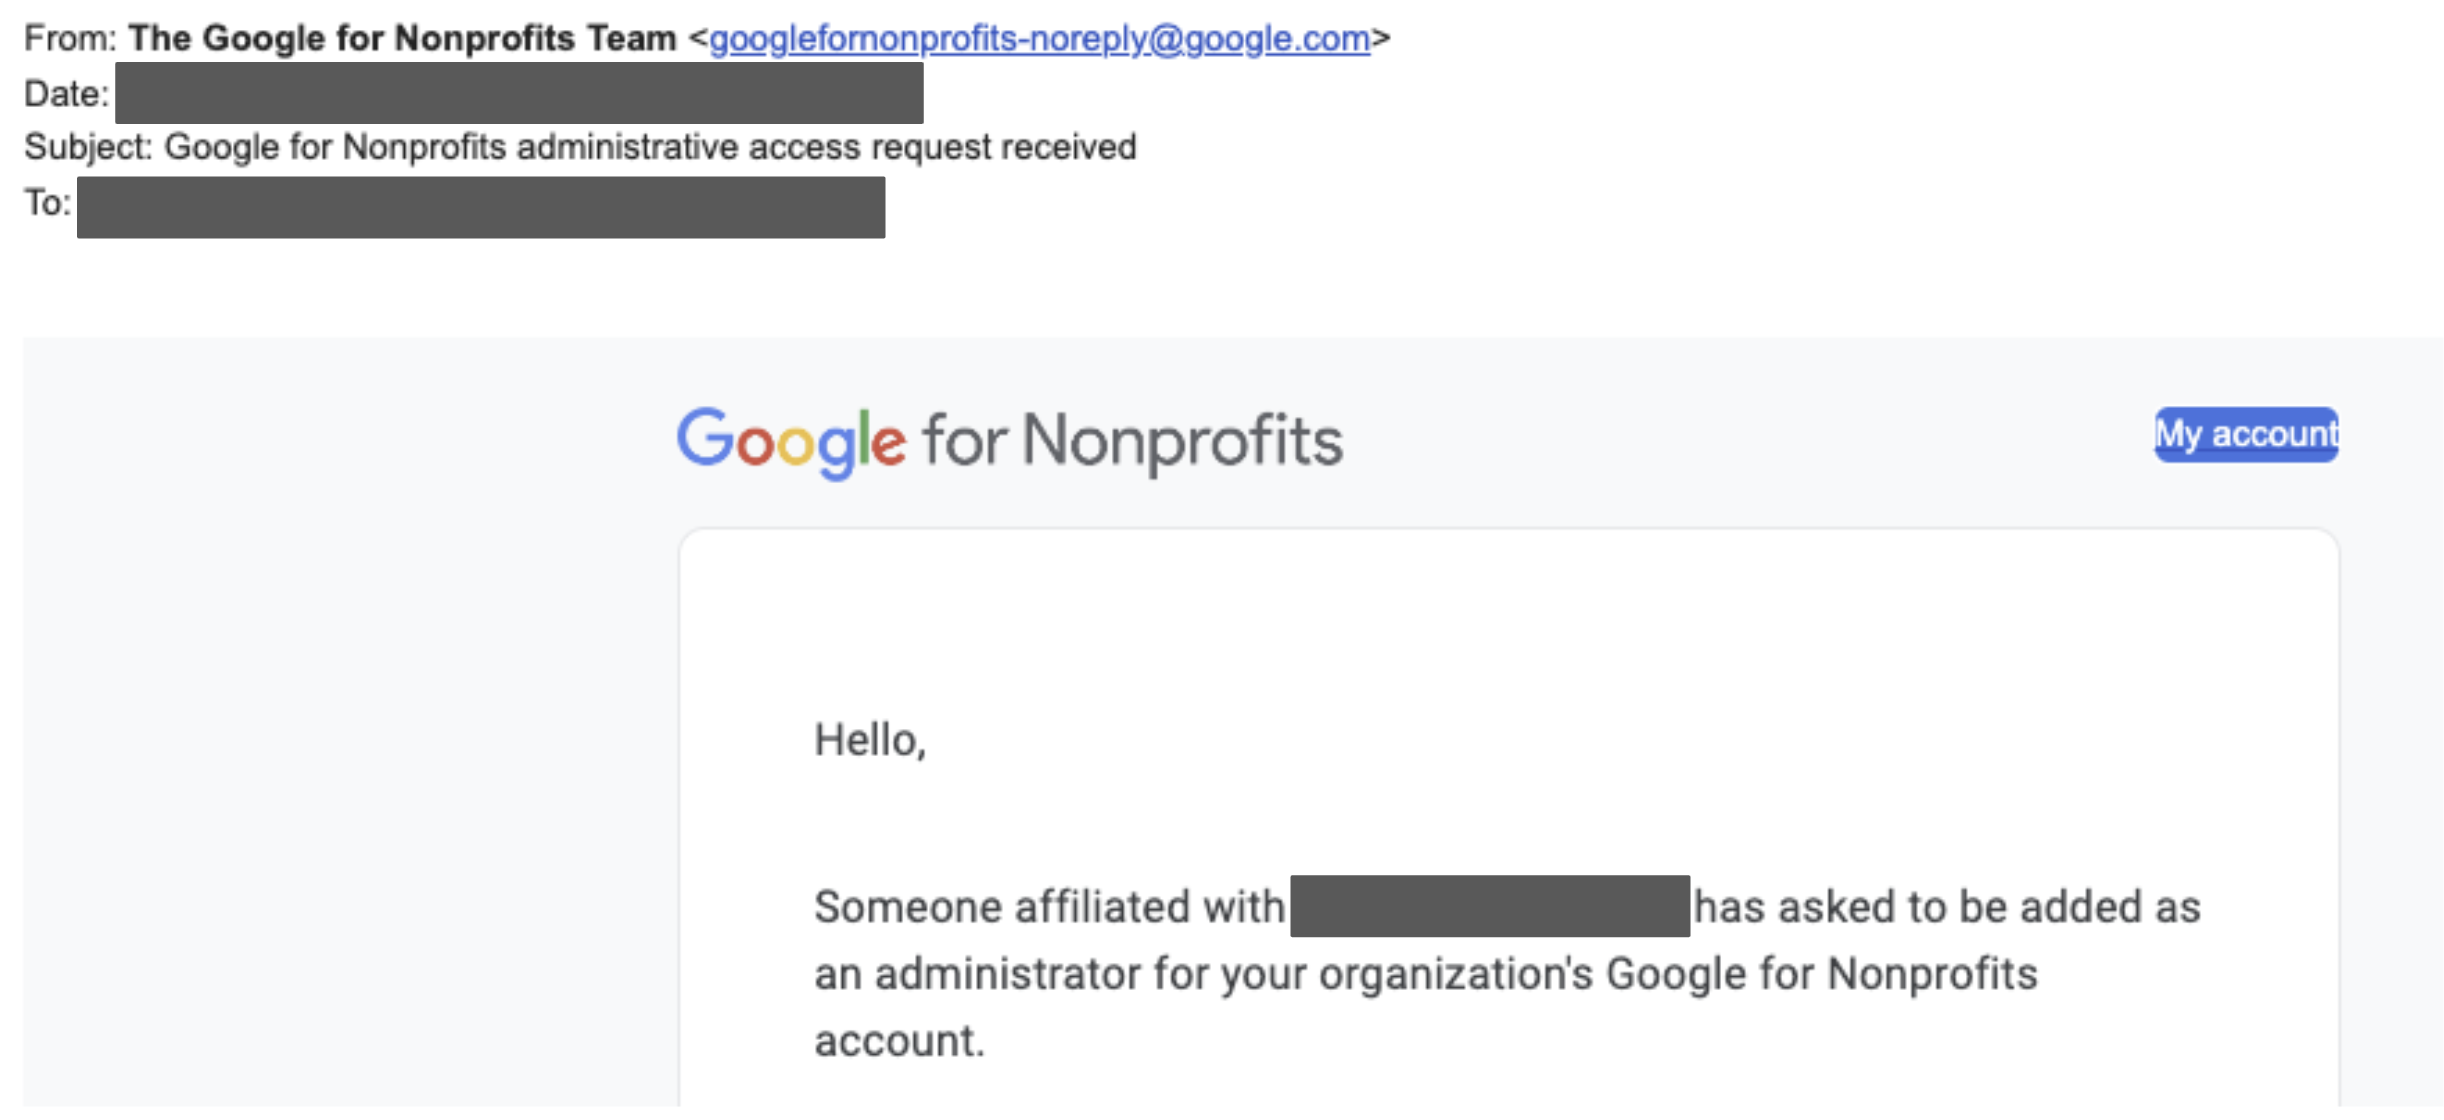Click the "From:" header label
Image resolution: width=2444 pixels, height=1120 pixels.
coord(70,38)
